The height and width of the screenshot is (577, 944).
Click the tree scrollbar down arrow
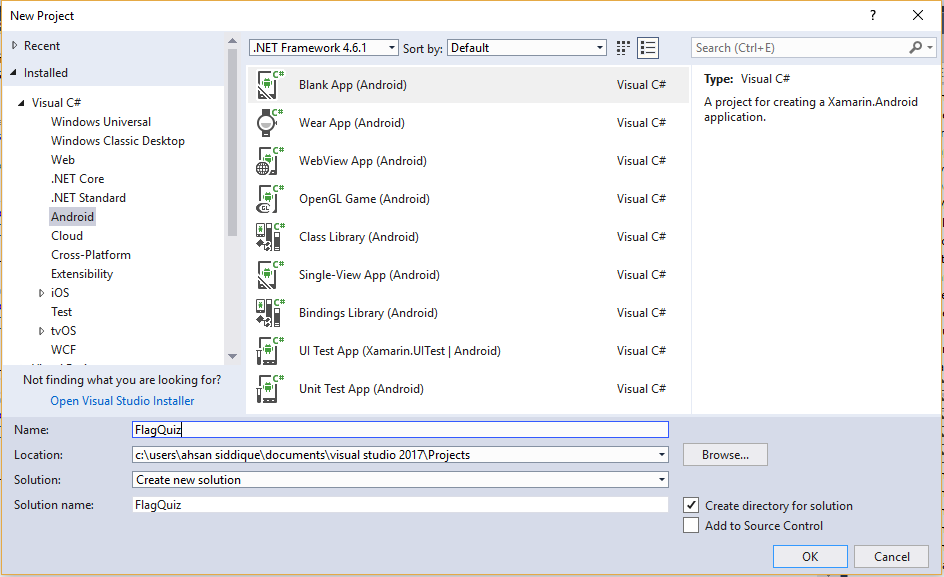coord(232,357)
